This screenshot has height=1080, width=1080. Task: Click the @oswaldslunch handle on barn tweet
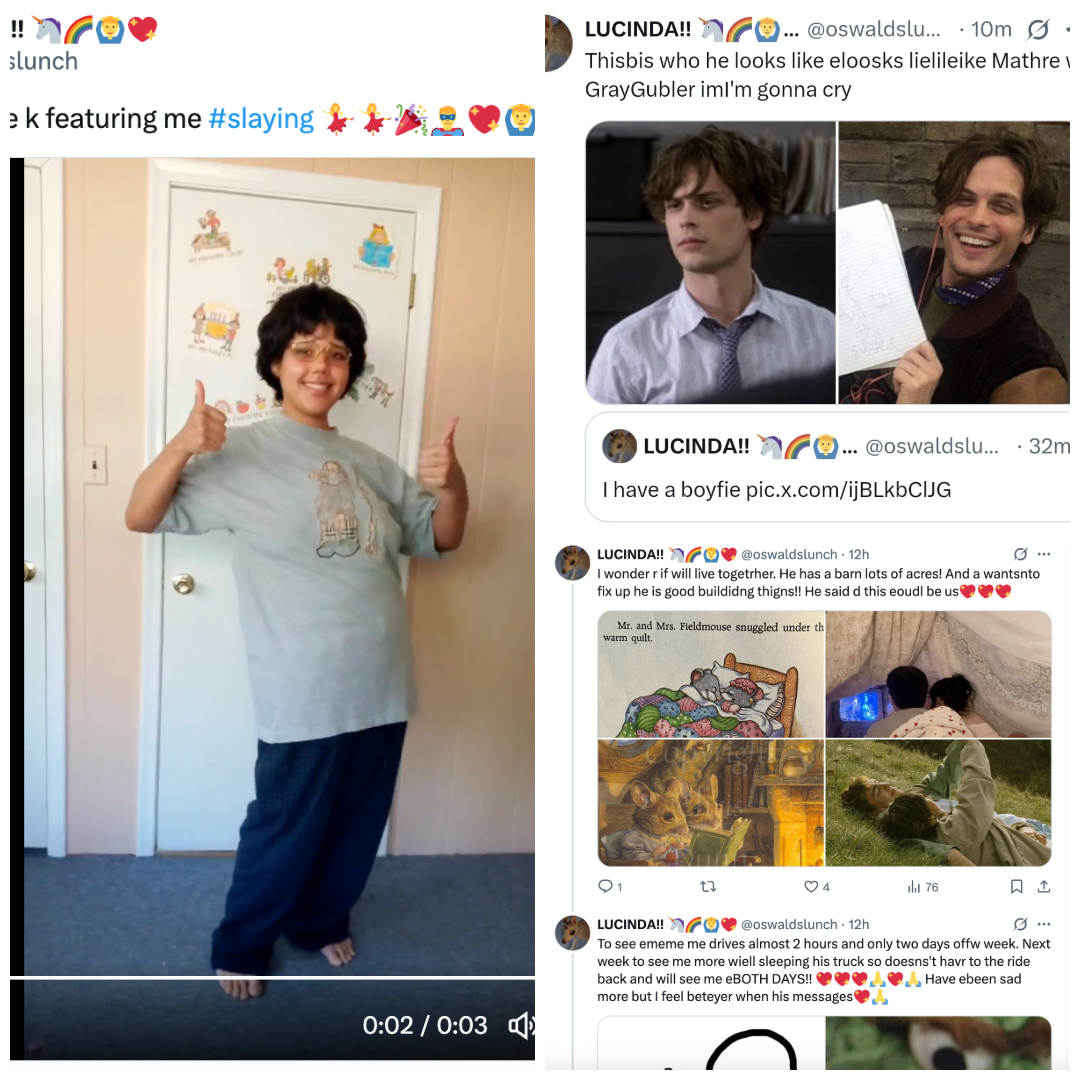pyautogui.click(x=789, y=554)
